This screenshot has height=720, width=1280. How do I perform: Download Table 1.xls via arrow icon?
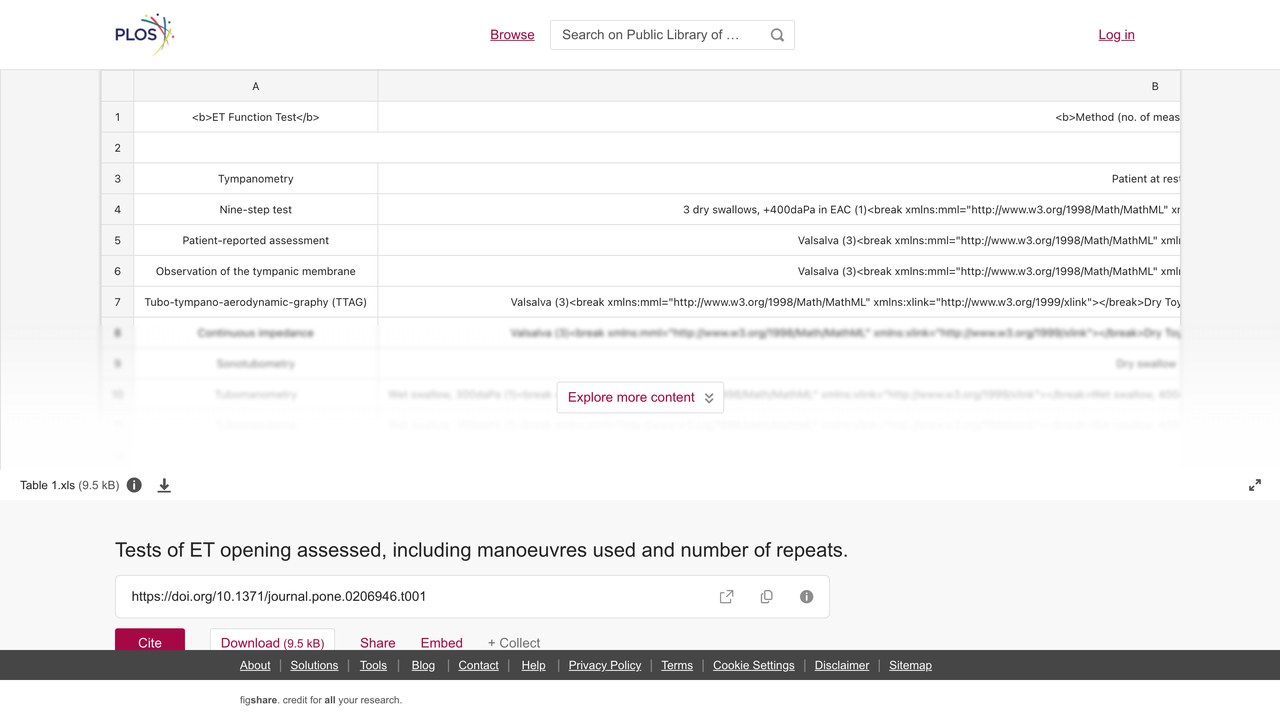click(x=164, y=485)
